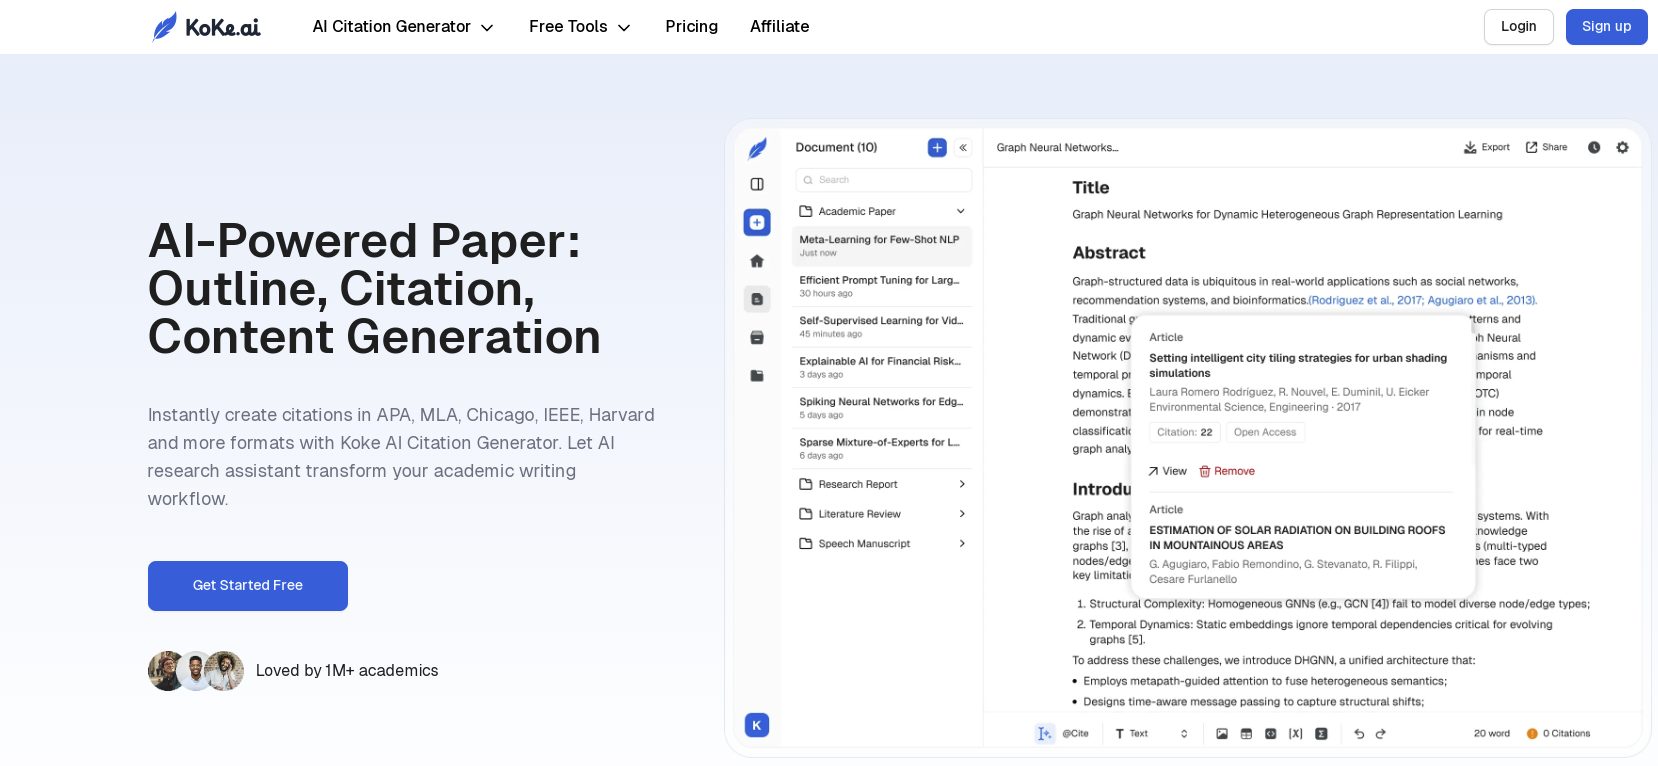Open the Free Tools dropdown
This screenshot has height=766, width=1658.
580,27
